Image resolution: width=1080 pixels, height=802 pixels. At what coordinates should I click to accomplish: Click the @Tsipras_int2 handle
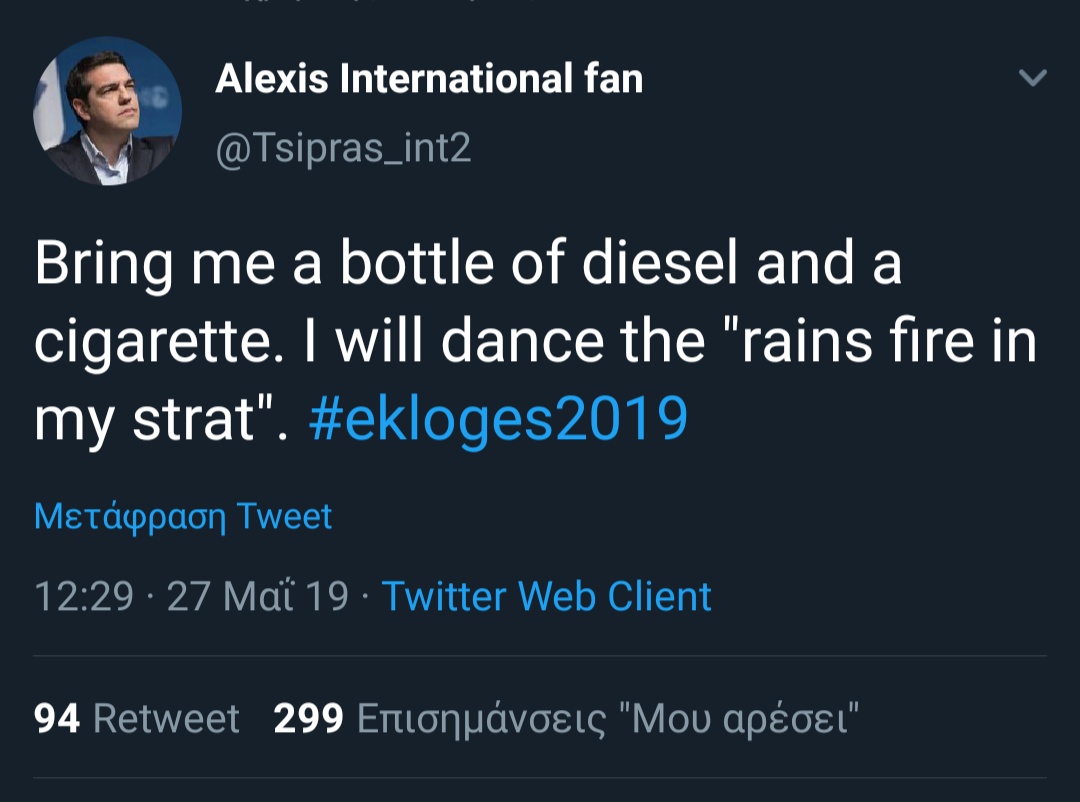point(343,148)
